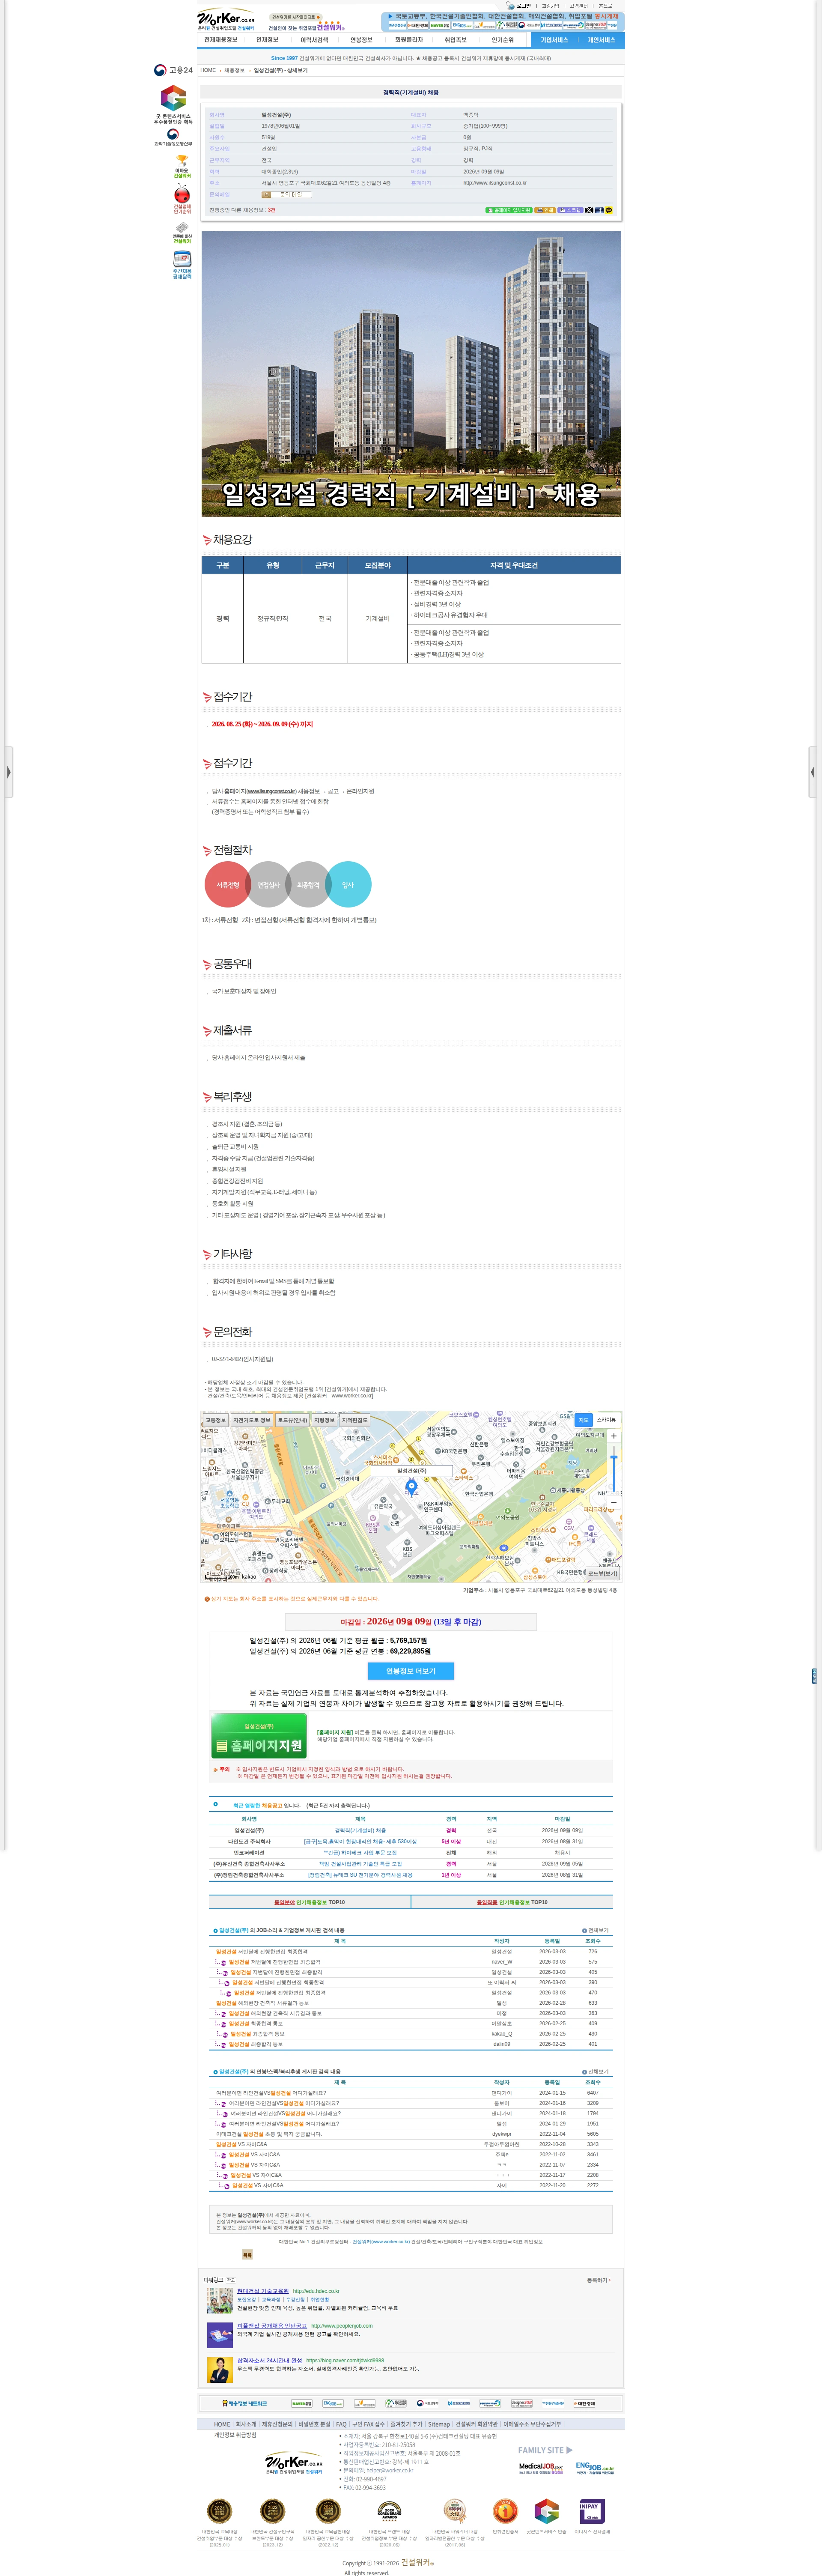Click the 목록 list button
This screenshot has width=822, height=2576.
click(x=247, y=2255)
